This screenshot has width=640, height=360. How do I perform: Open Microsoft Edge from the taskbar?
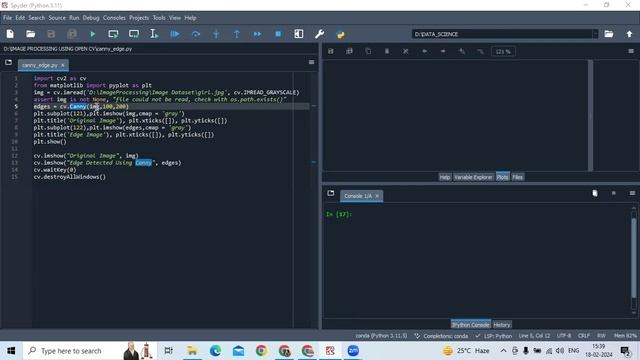(x=215, y=351)
